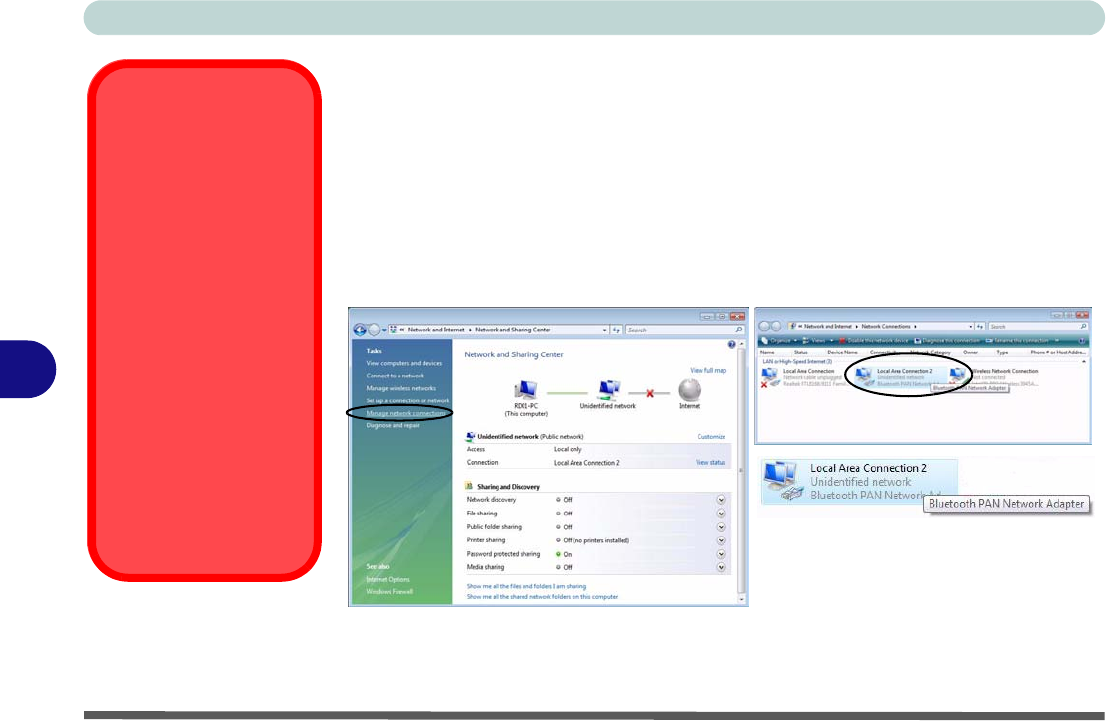
Task: Select Wireless Network Connection adapter icon
Action: click(x=958, y=377)
